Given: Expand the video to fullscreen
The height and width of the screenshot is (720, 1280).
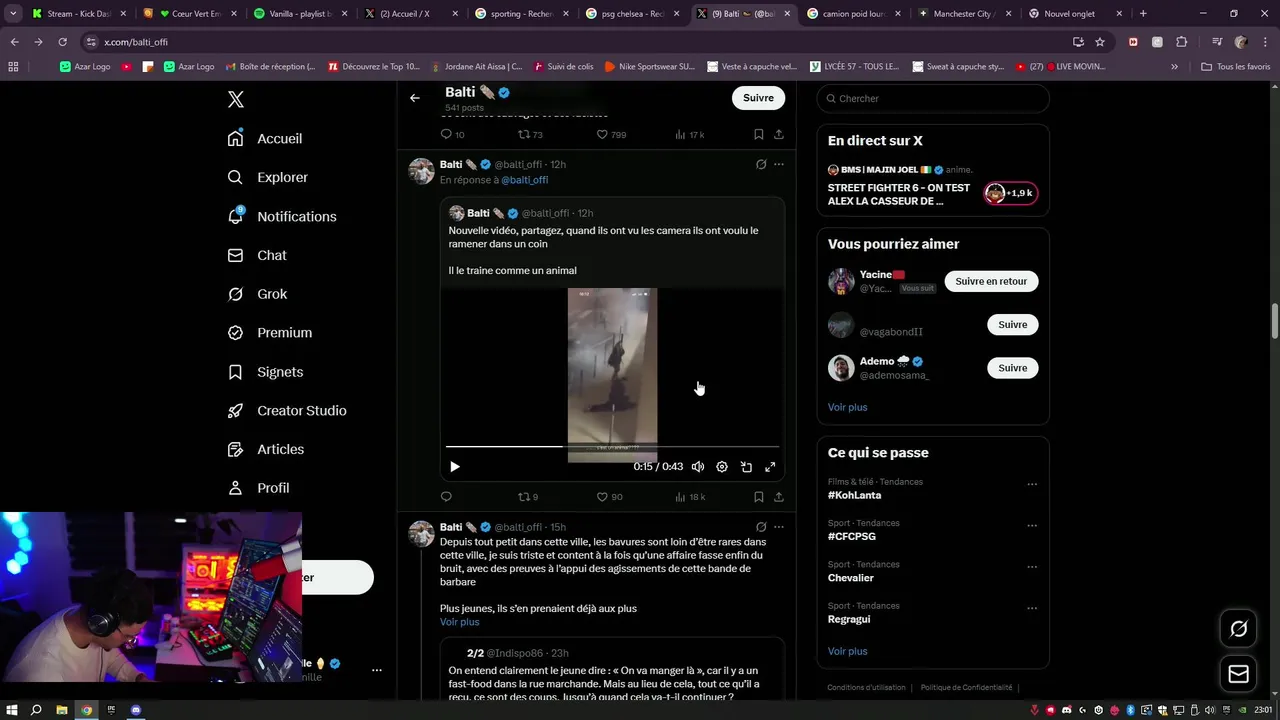Looking at the screenshot, I should (770, 467).
